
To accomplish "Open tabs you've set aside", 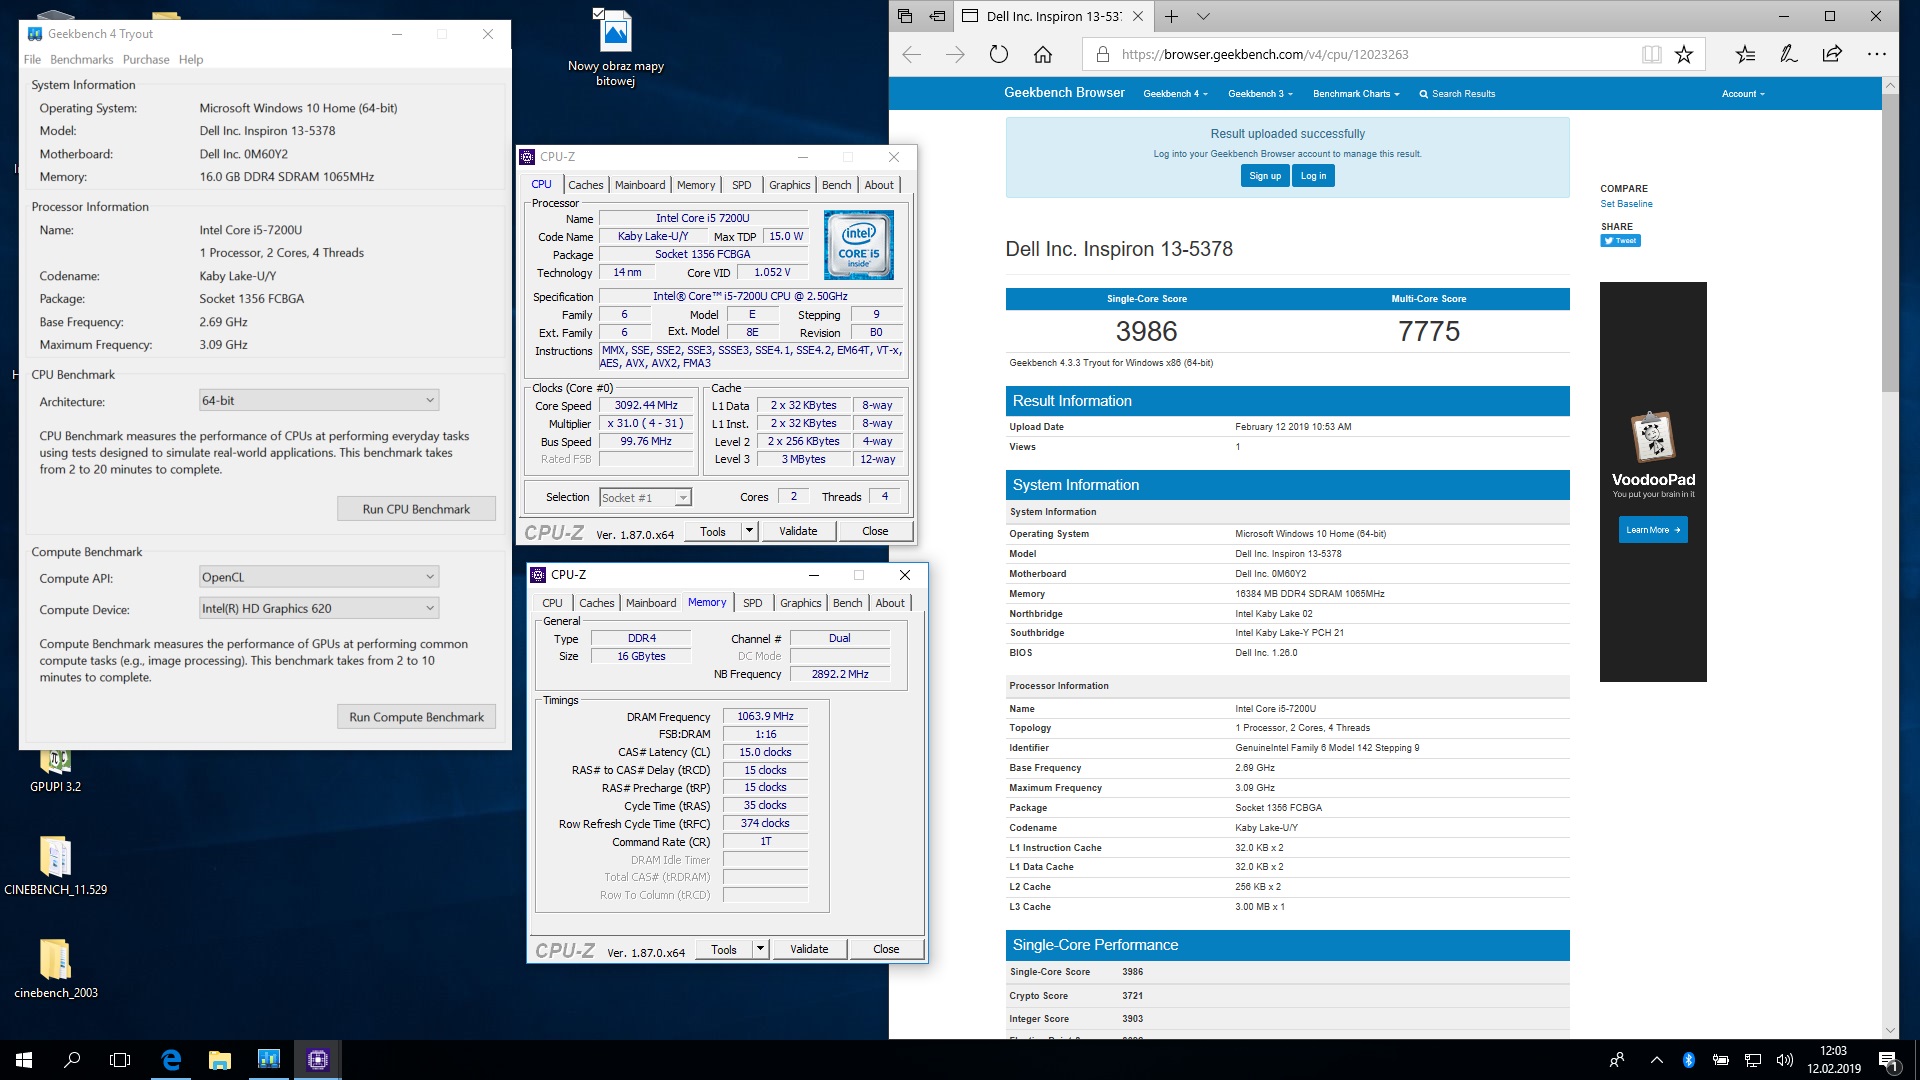I will pos(905,16).
